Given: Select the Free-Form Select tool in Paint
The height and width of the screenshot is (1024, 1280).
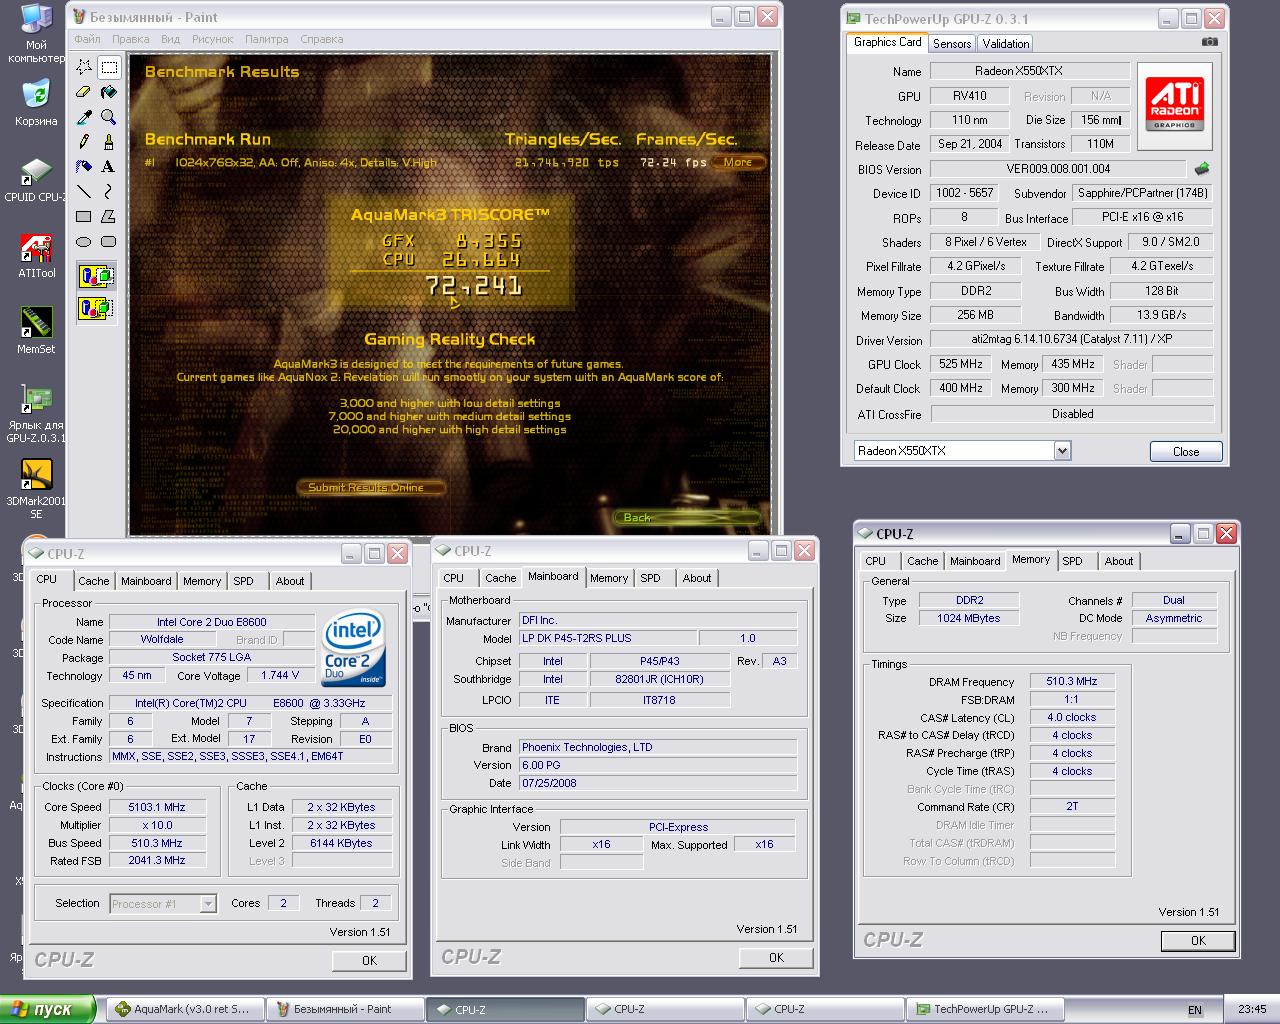Looking at the screenshot, I should [x=84, y=67].
